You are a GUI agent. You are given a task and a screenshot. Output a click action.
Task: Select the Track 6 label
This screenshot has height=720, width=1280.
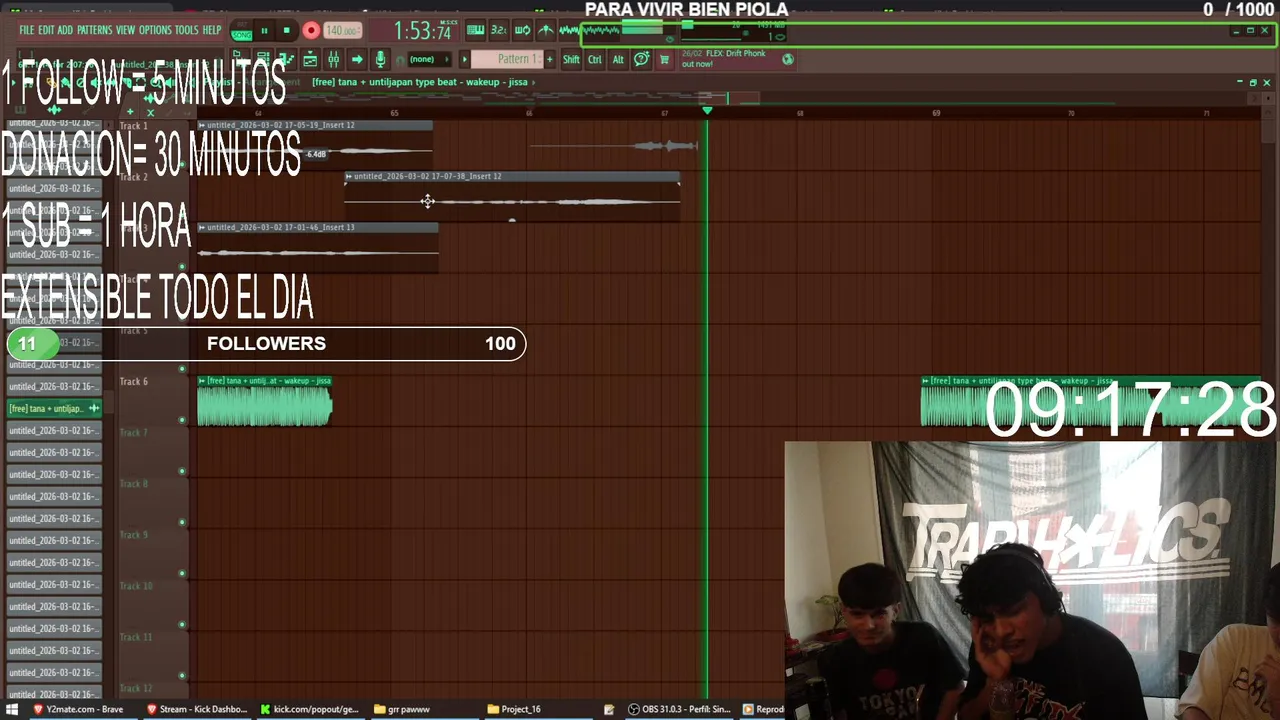point(134,381)
